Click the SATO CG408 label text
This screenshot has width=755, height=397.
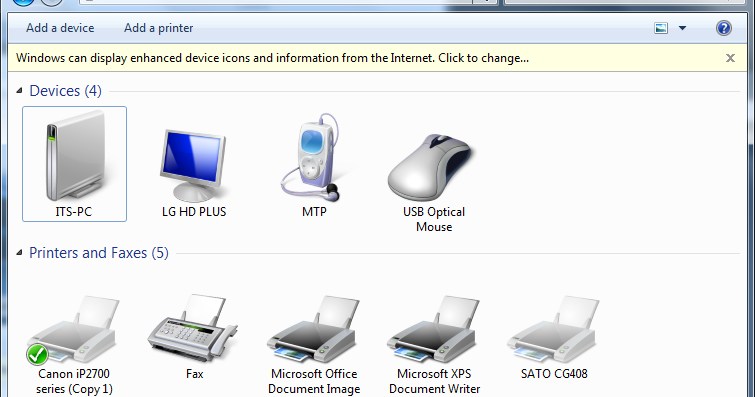coord(554,373)
